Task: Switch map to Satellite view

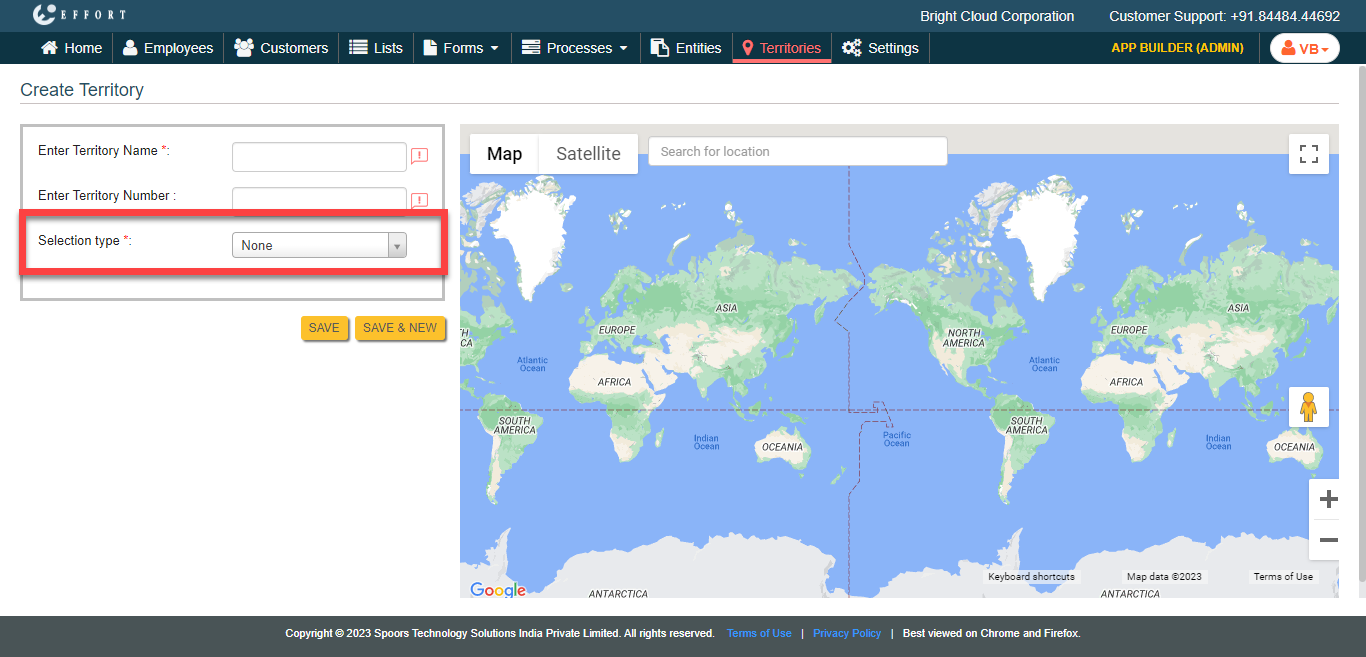Action: click(588, 154)
